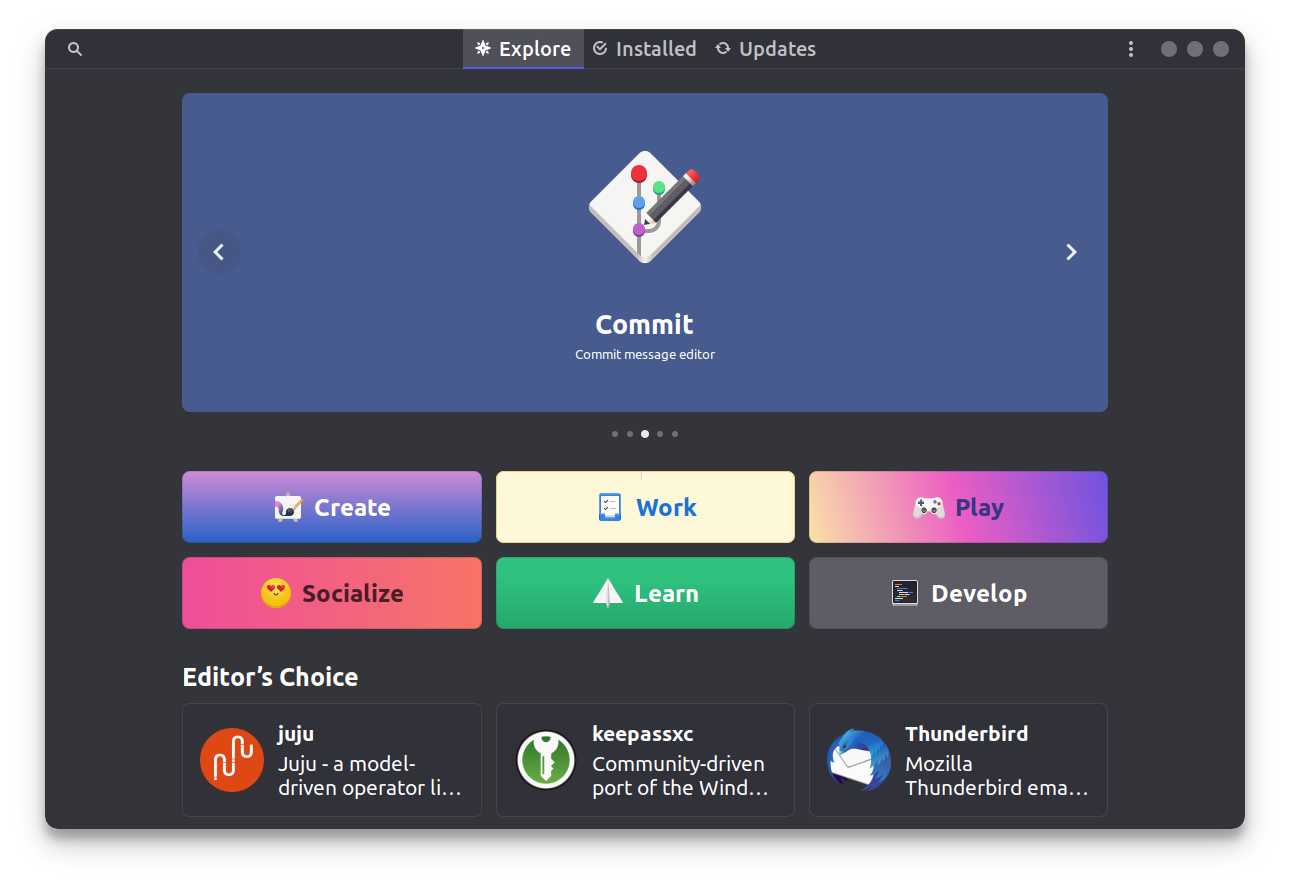This screenshot has width=1290, height=890.
Task: Advance the carousel with the right chevron
Action: pyautogui.click(x=1071, y=252)
